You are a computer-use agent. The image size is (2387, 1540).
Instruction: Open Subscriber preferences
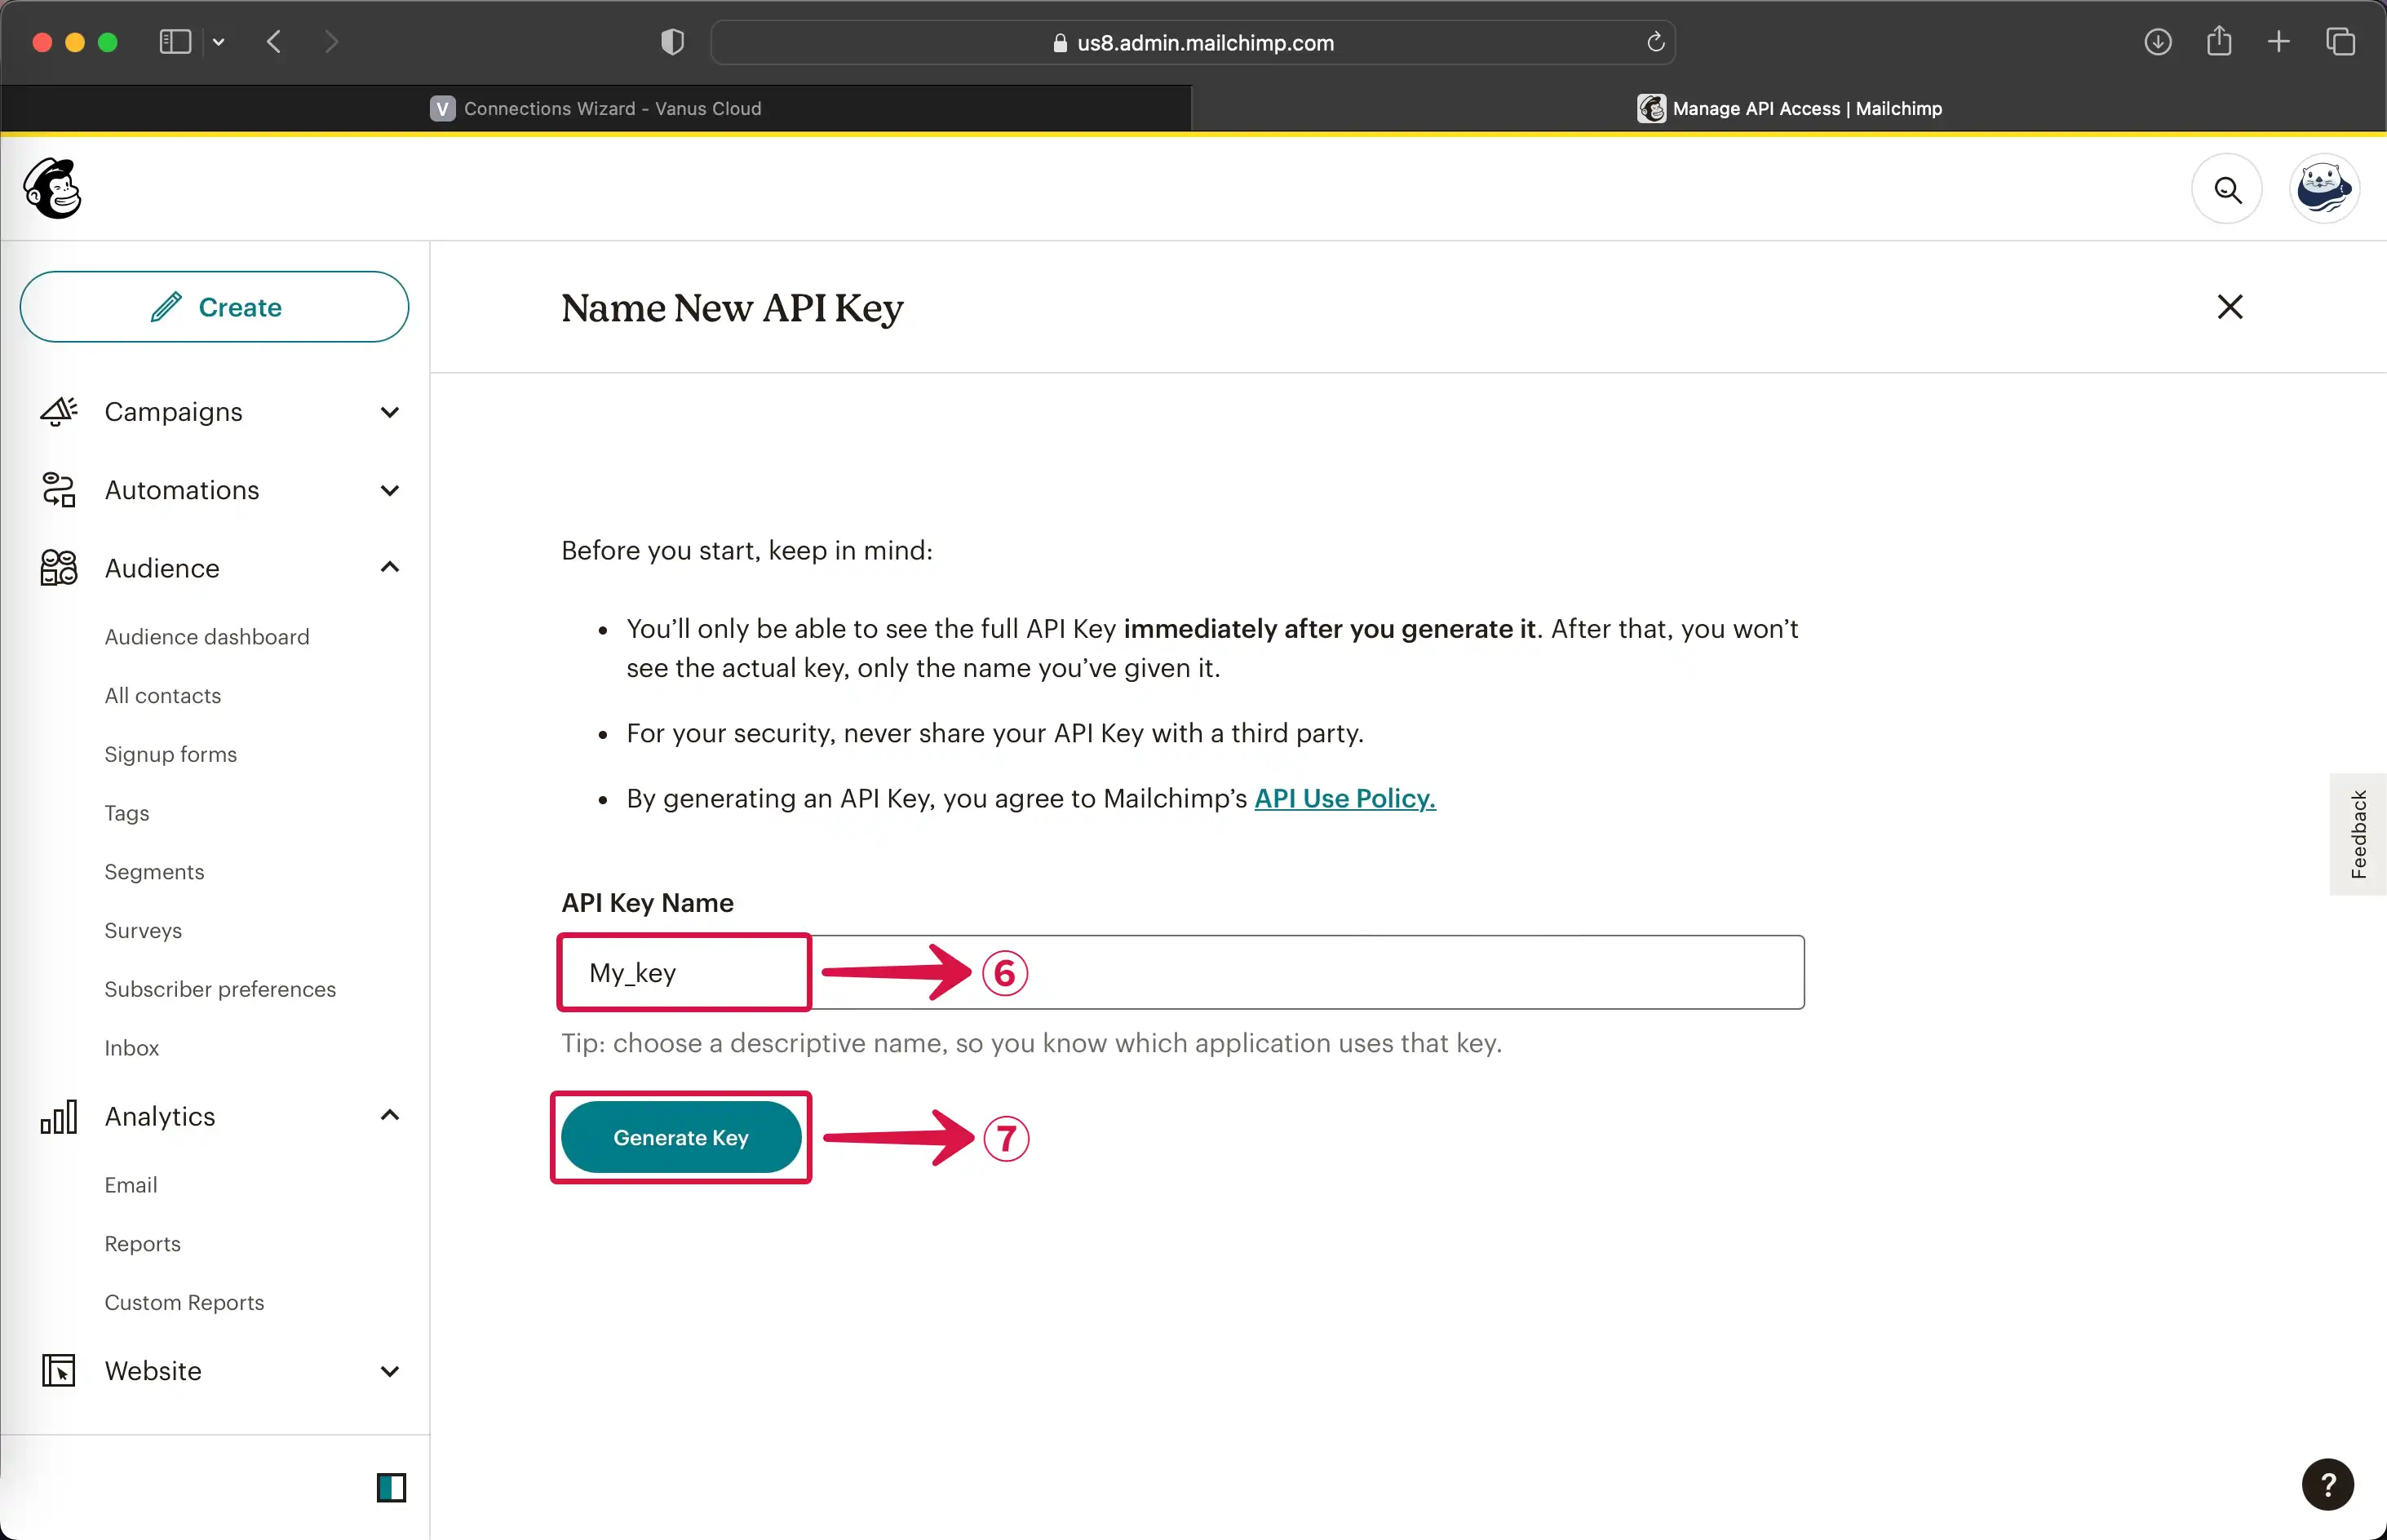[x=220, y=989]
